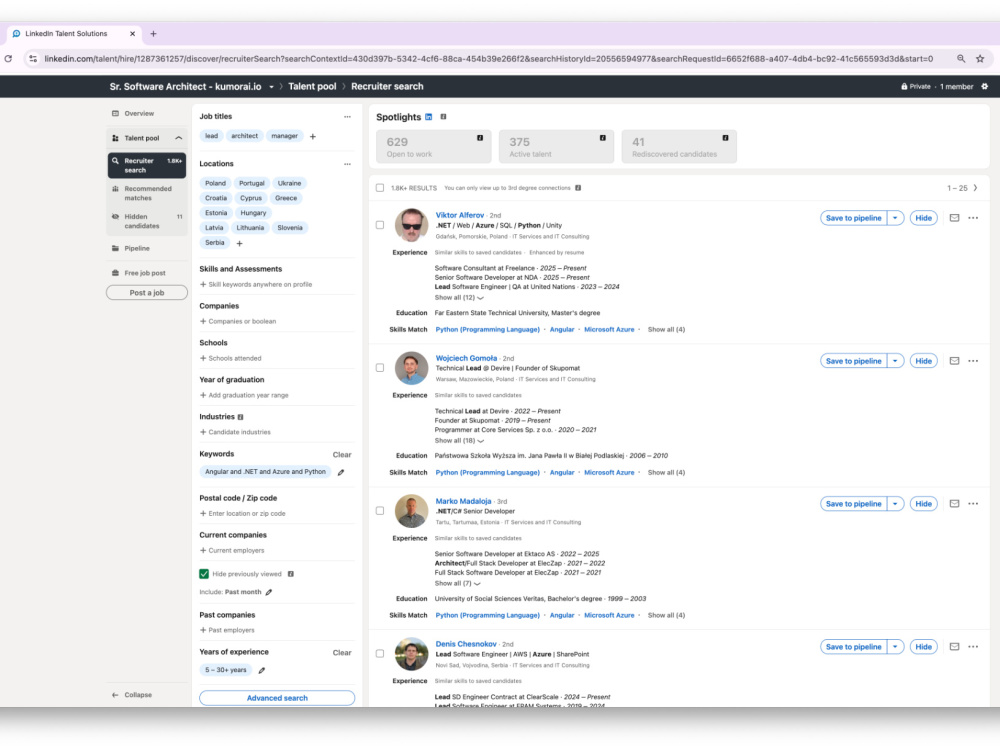Viewport: 1000px width, 750px height.
Task: Edit the Past month include setting
Action: coord(268,592)
